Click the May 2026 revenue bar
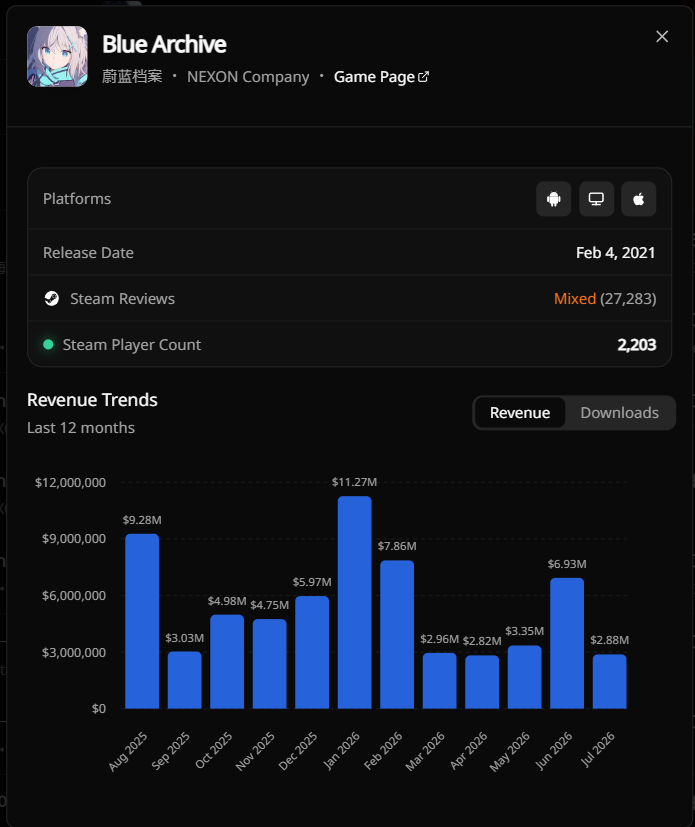The width and height of the screenshot is (695, 827). point(525,677)
